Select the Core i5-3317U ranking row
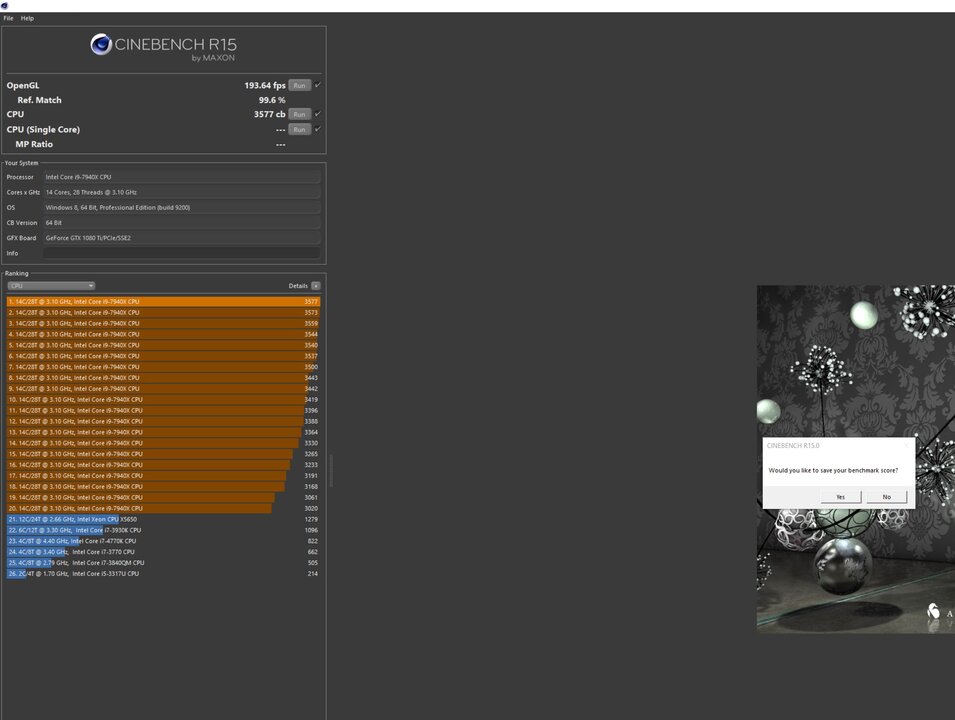Screen dimensions: 955x720 (163, 574)
